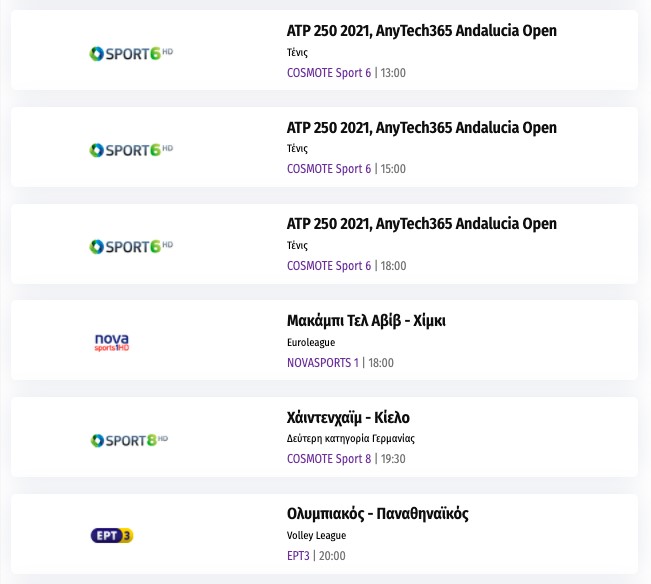Screen dimensions: 651x584
Task: Open the COSMOTE Sport 6 link at 15:00
Action: (328, 169)
